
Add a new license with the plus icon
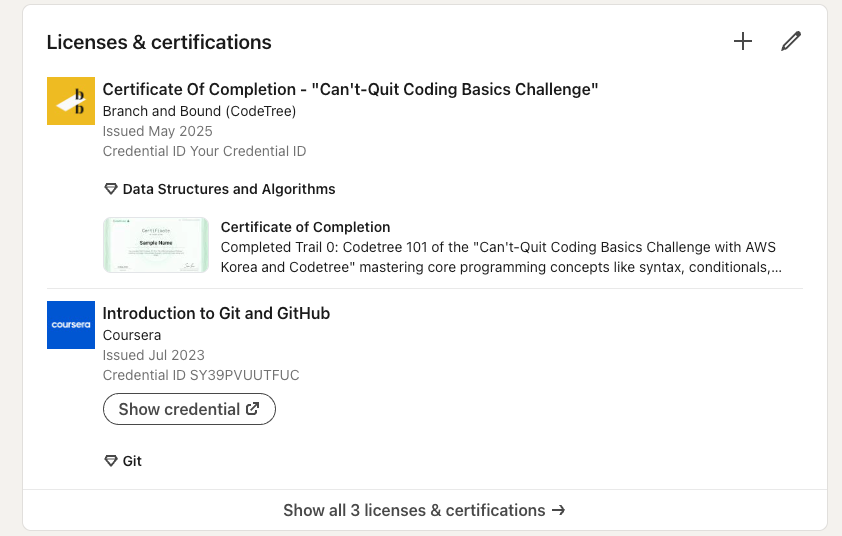point(743,41)
